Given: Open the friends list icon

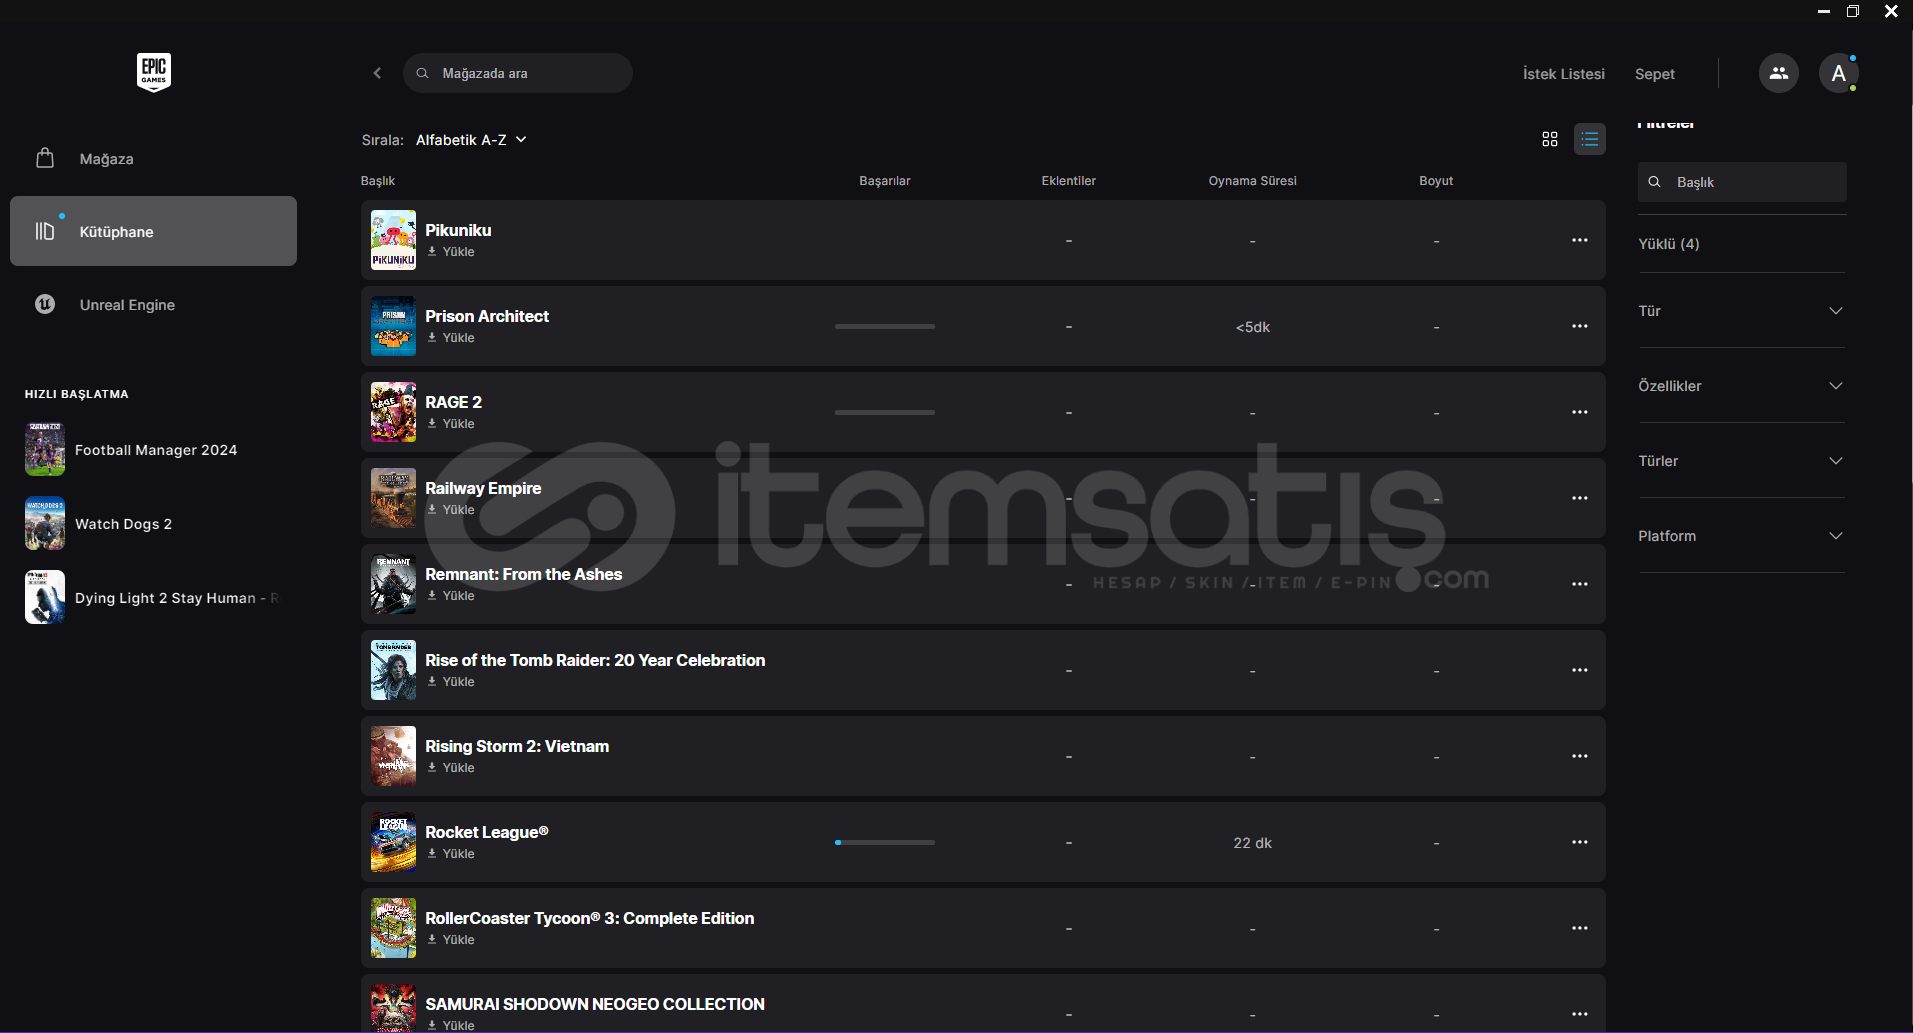Looking at the screenshot, I should point(1778,73).
